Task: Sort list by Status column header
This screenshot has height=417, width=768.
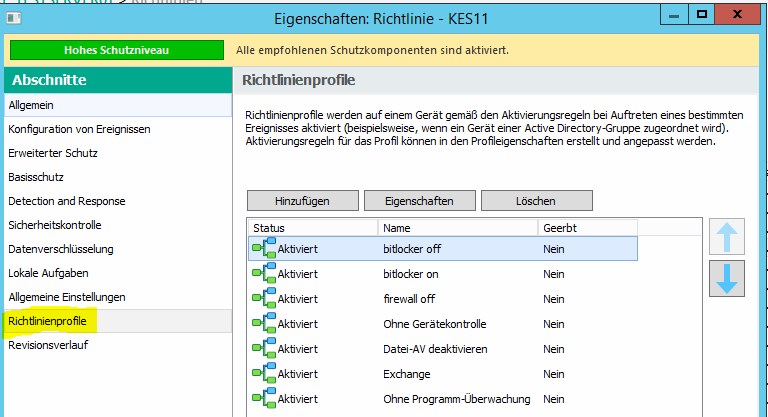Action: click(x=313, y=228)
